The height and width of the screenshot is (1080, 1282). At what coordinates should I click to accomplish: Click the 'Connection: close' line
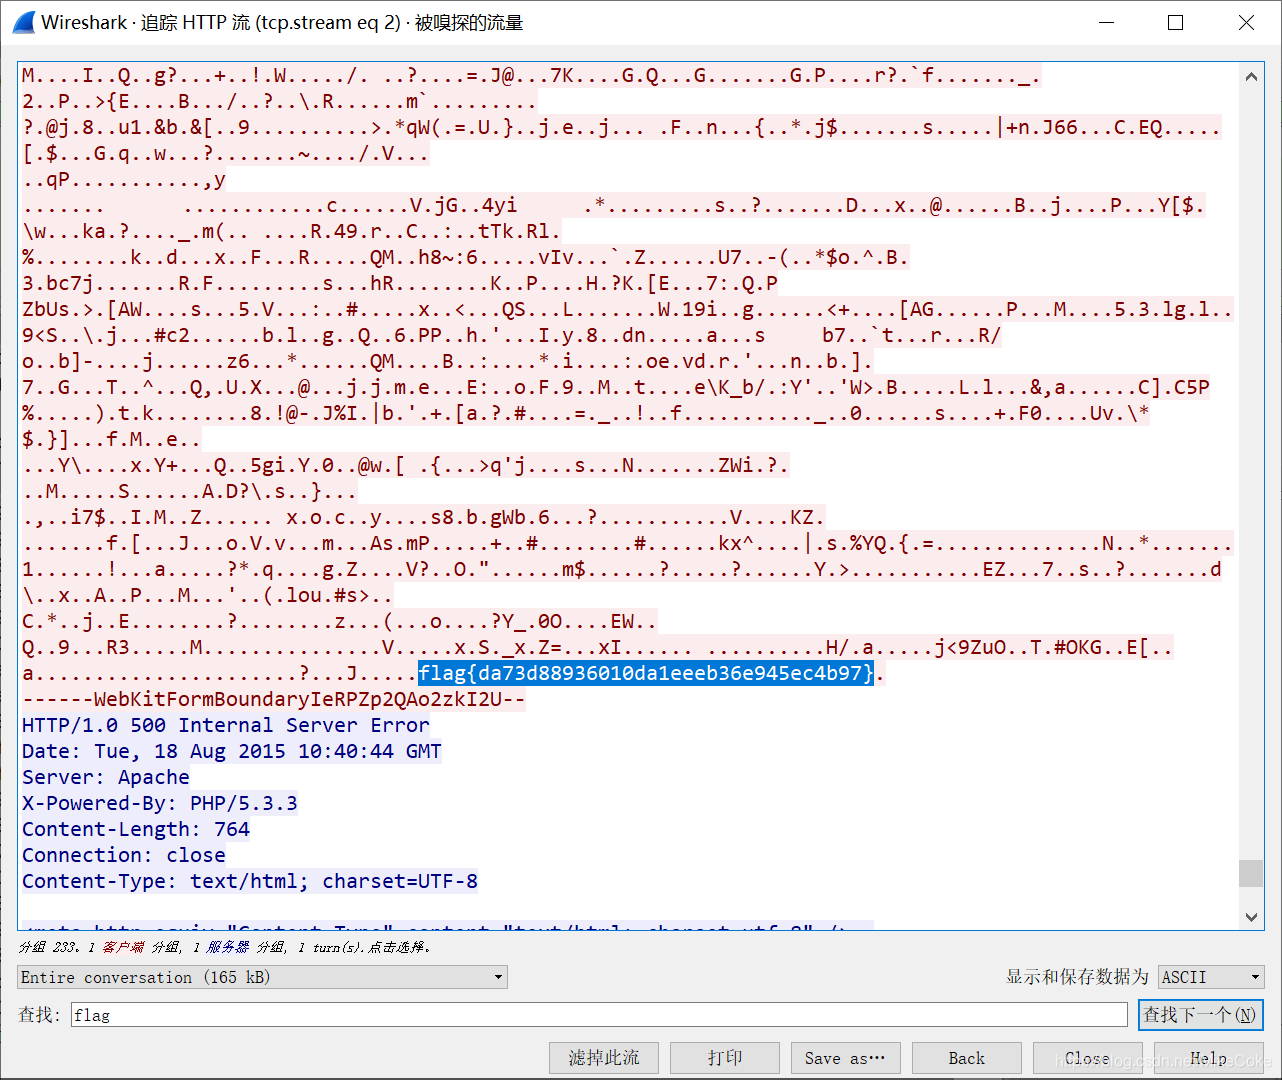124,855
